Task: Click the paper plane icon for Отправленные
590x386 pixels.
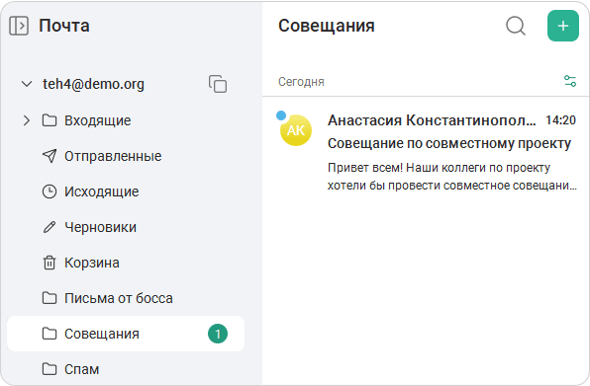Action: click(49, 156)
